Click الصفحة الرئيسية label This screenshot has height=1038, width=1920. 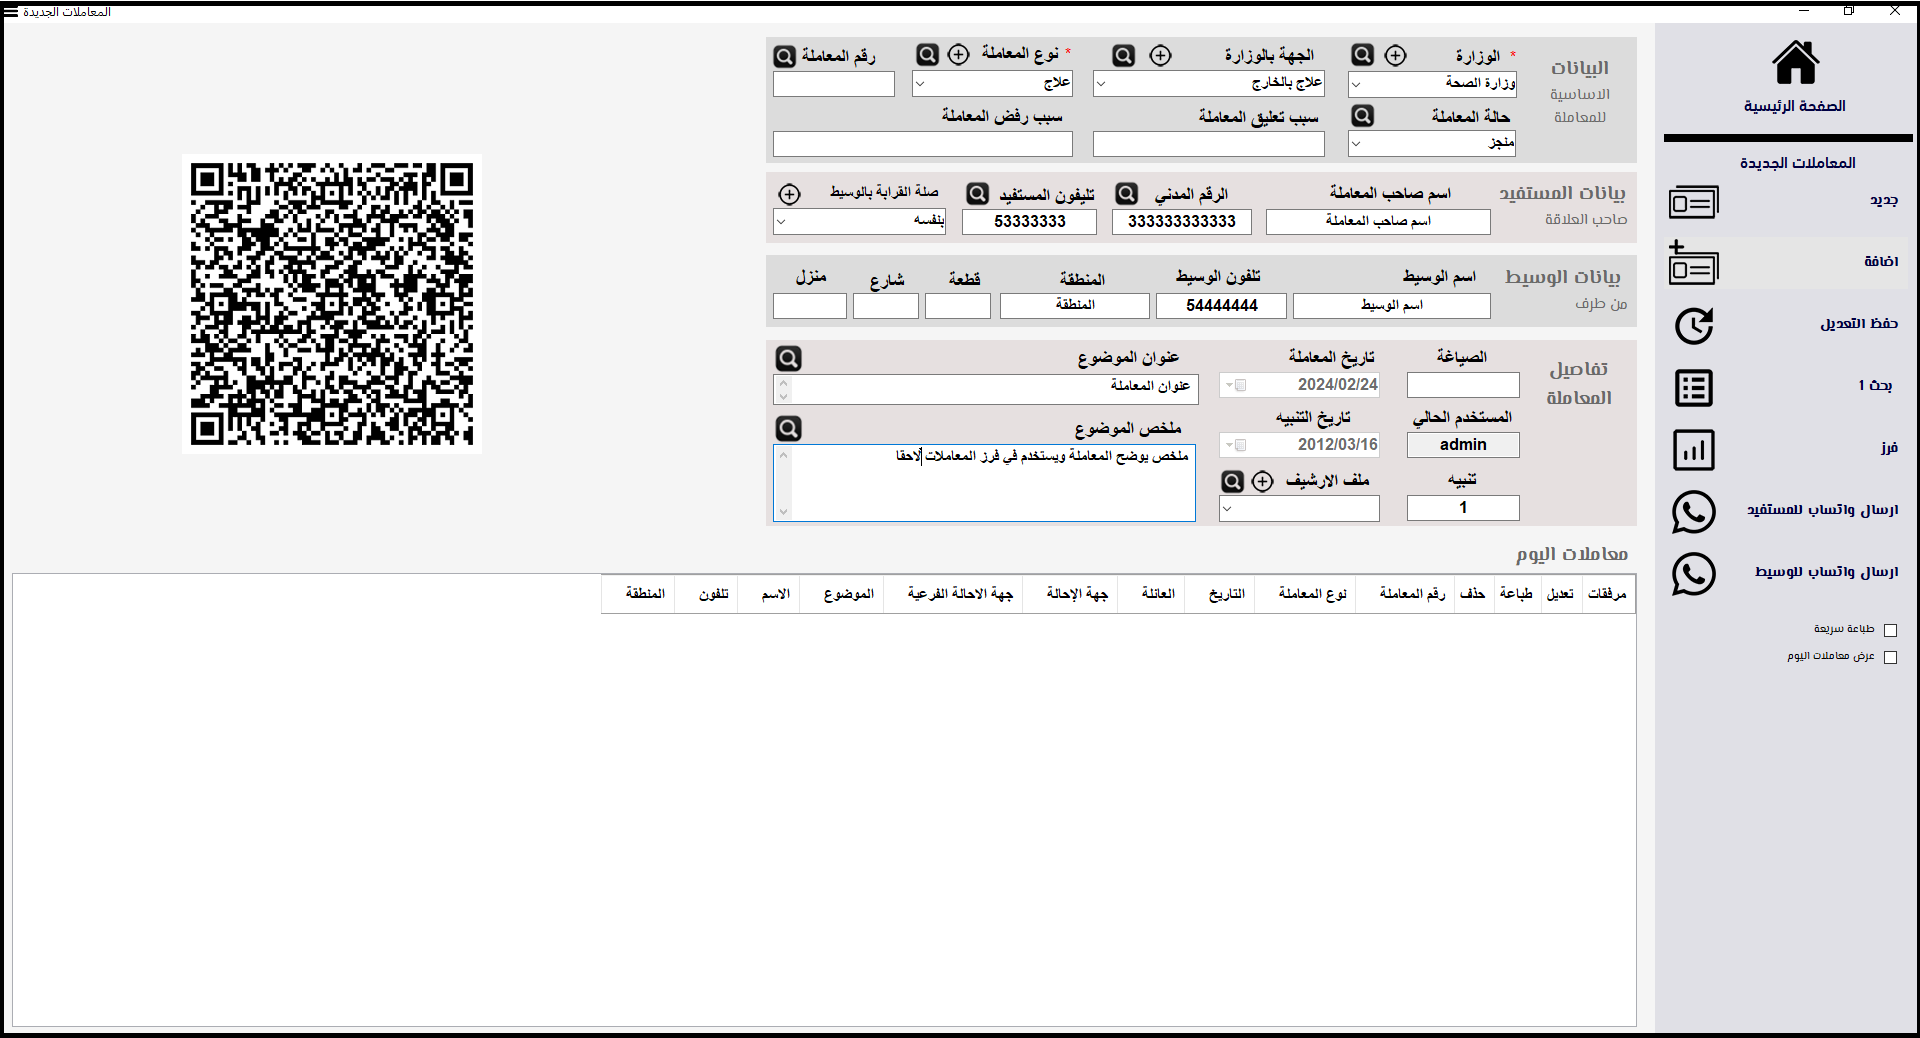point(1795,106)
